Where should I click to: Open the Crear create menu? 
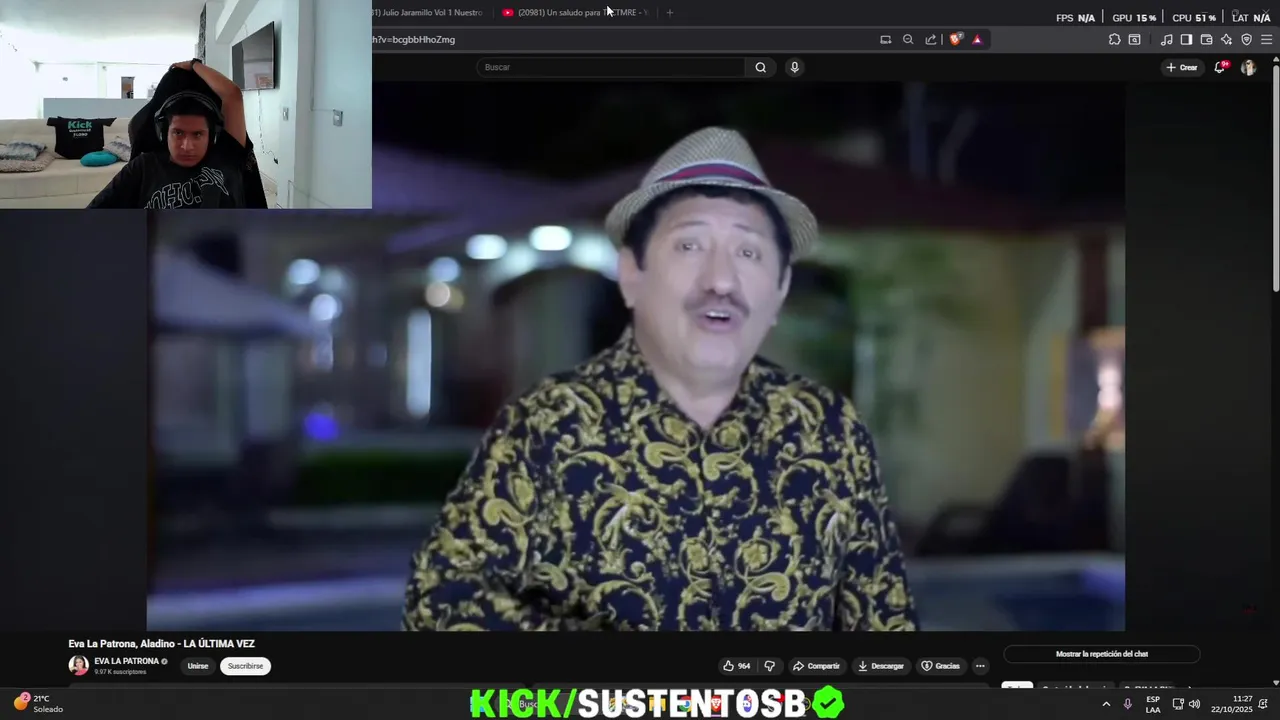click(x=1181, y=67)
